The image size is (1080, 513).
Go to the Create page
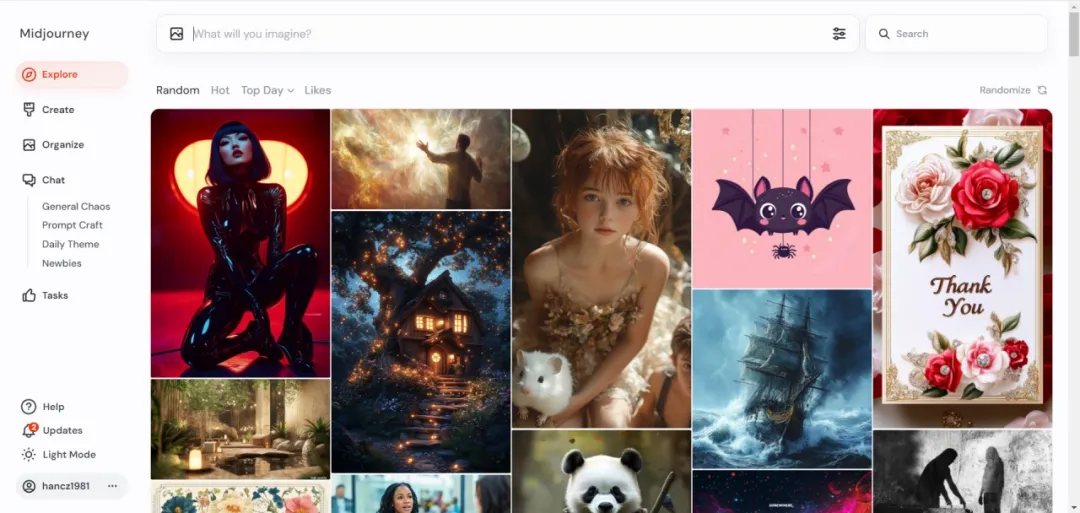point(57,110)
